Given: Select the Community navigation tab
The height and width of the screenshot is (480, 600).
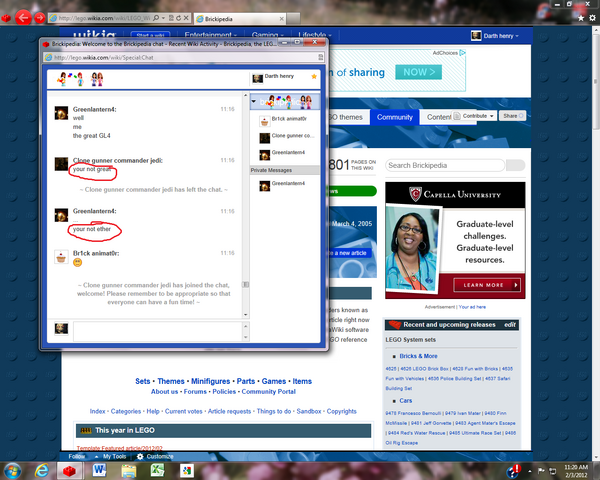Looking at the screenshot, I should [395, 117].
